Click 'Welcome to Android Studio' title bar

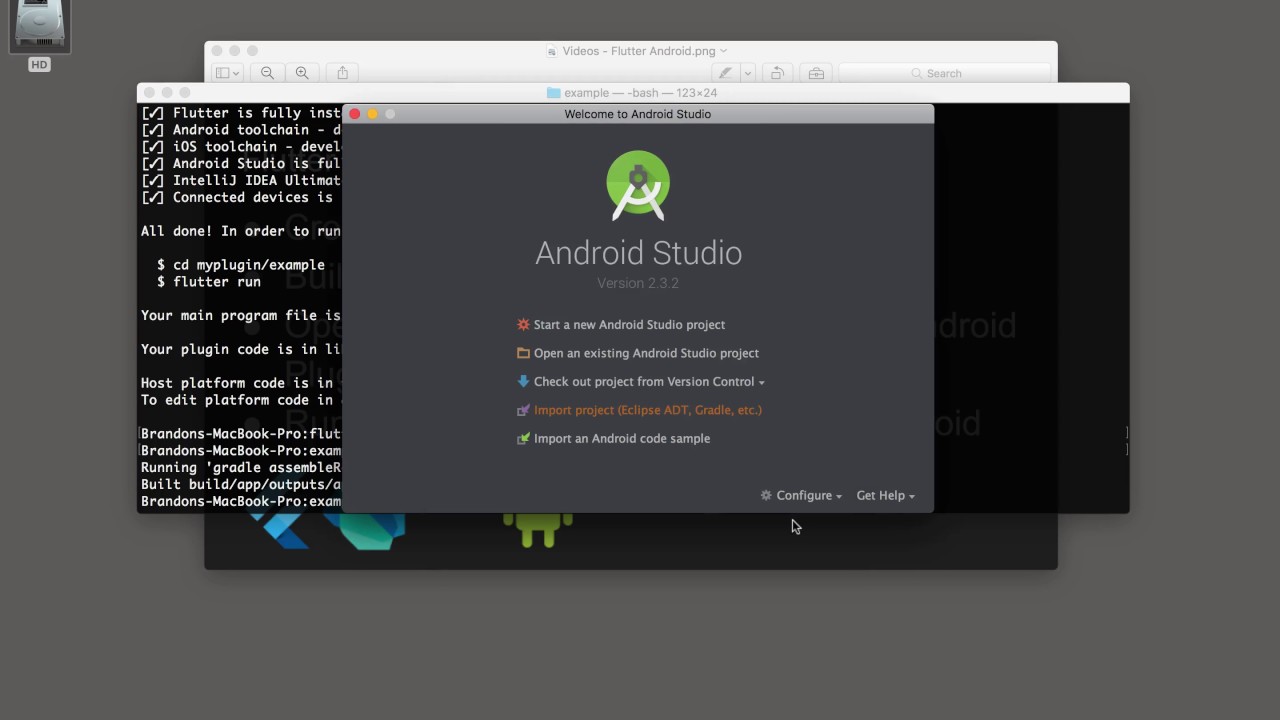click(638, 114)
